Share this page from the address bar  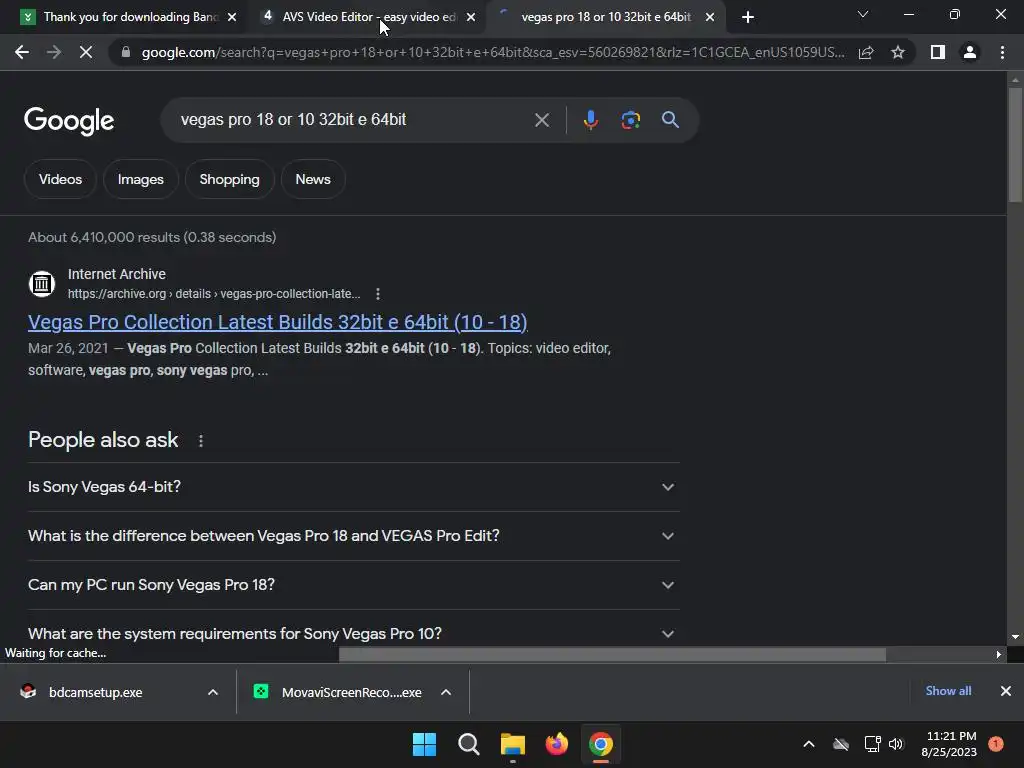point(866,52)
